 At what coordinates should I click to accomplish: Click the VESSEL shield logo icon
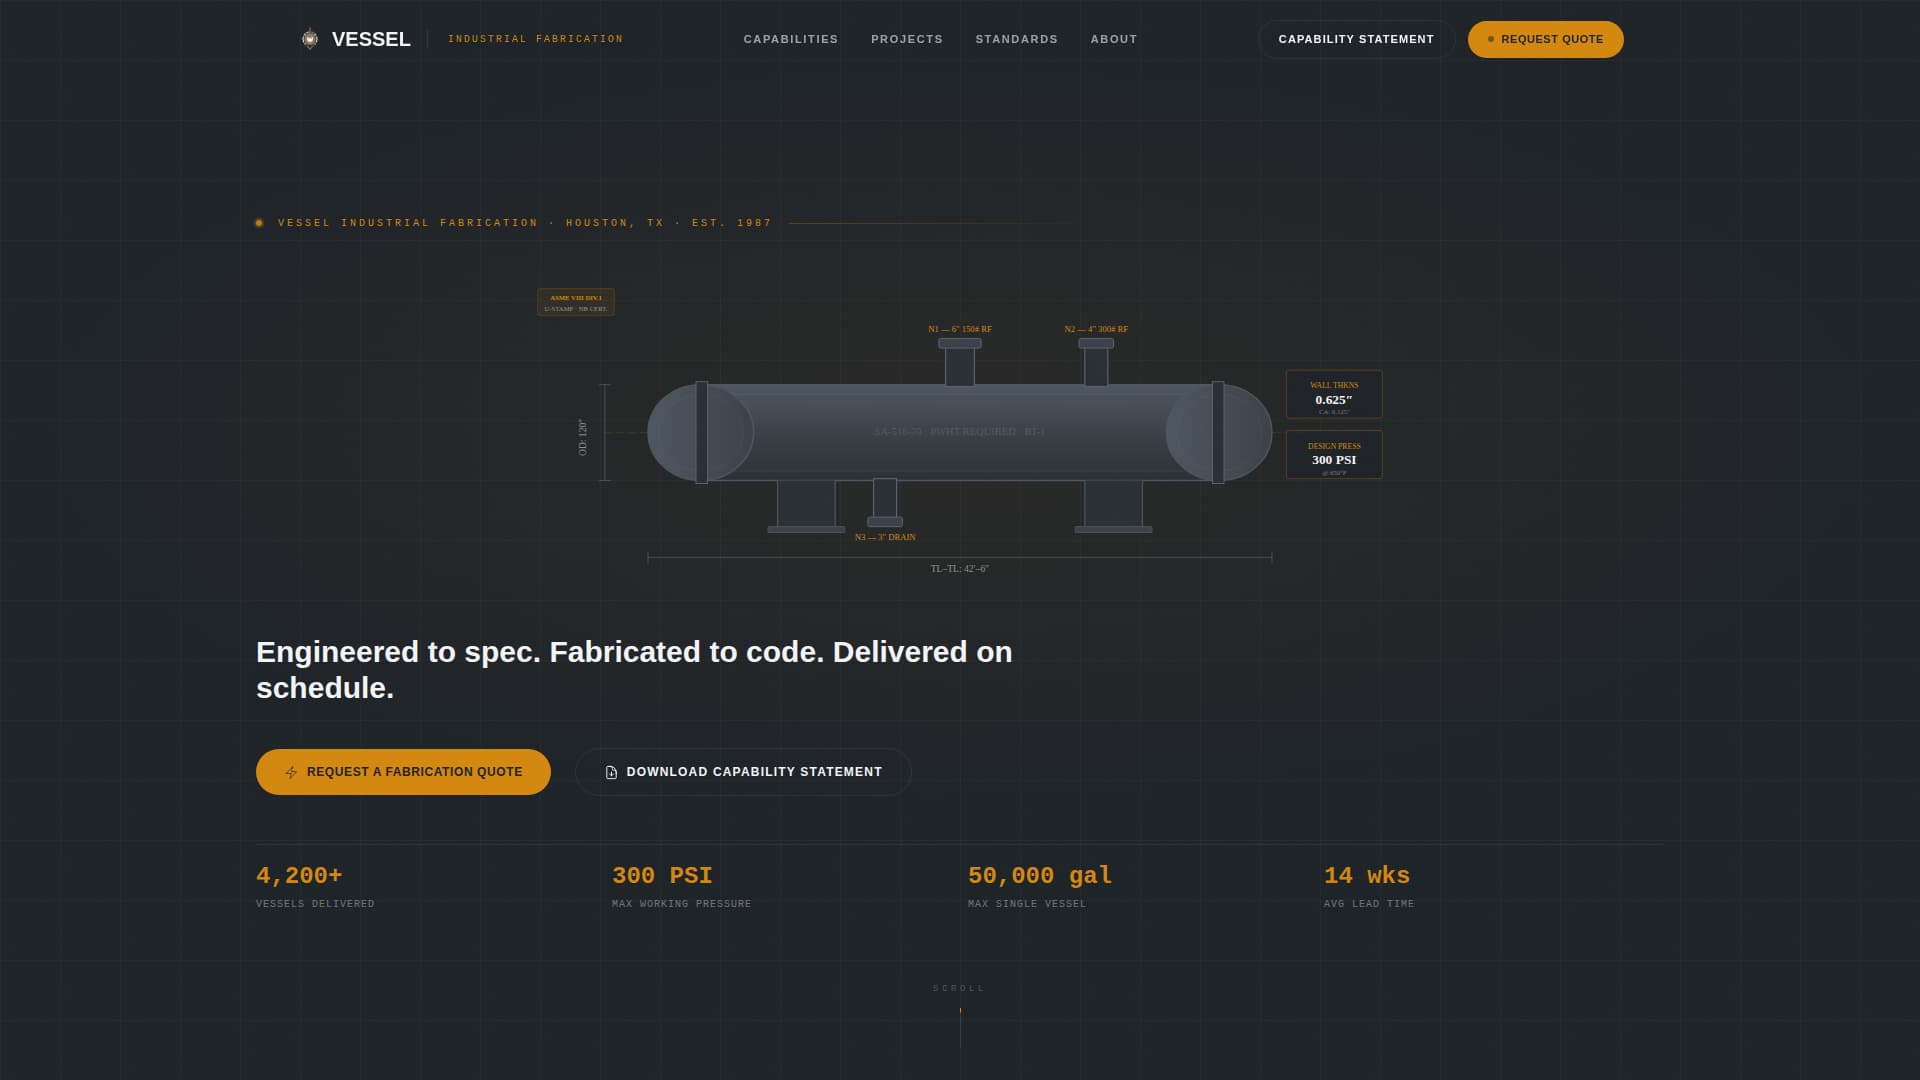pyautogui.click(x=310, y=39)
